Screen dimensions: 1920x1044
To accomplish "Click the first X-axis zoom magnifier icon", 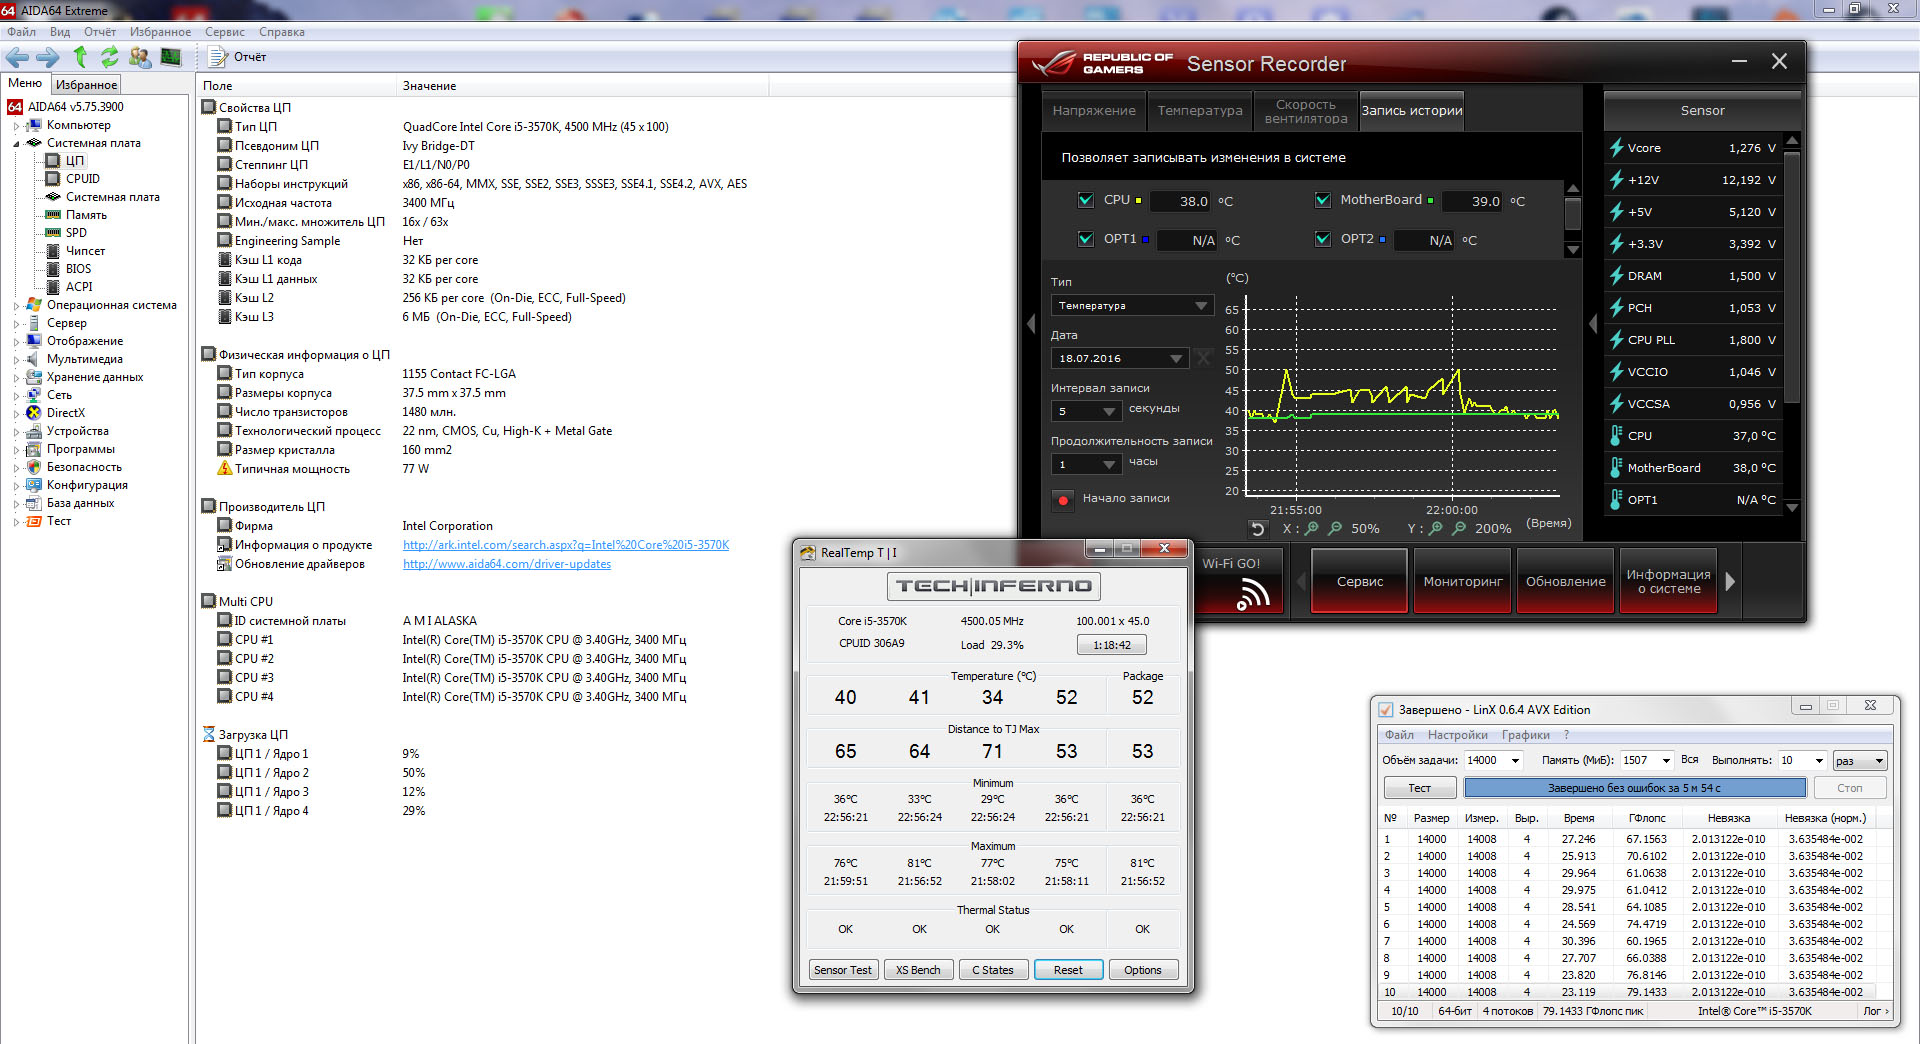I will (1312, 528).
